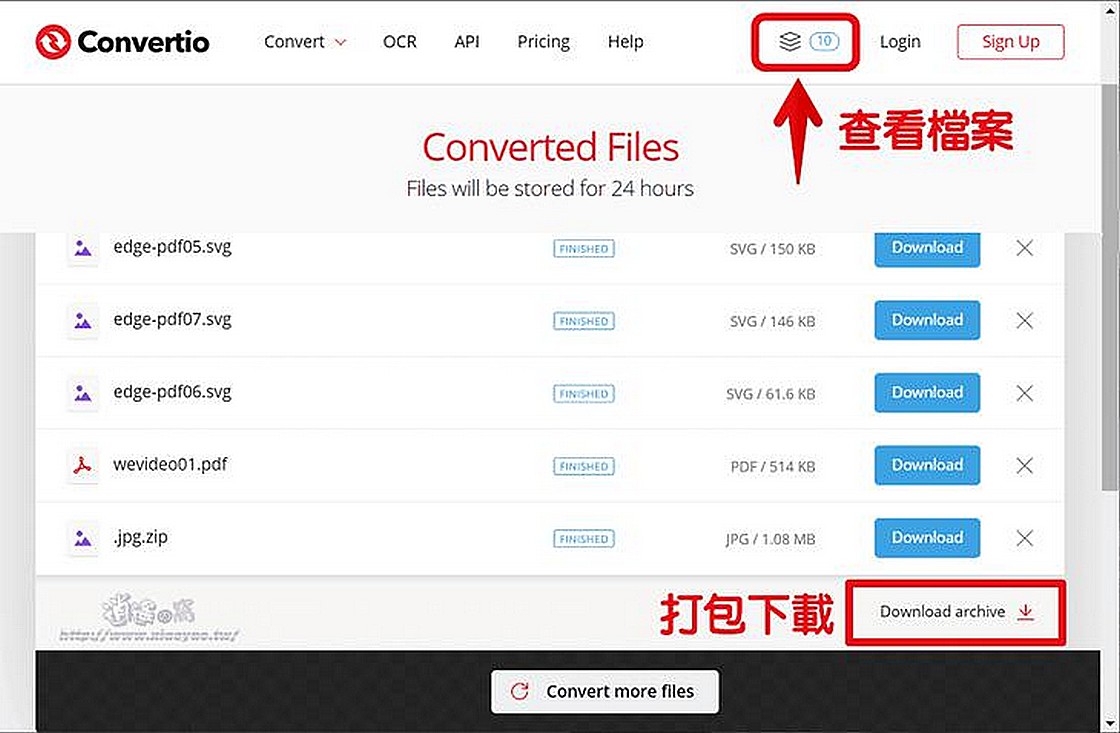Click the Convertio logo icon

click(53, 42)
